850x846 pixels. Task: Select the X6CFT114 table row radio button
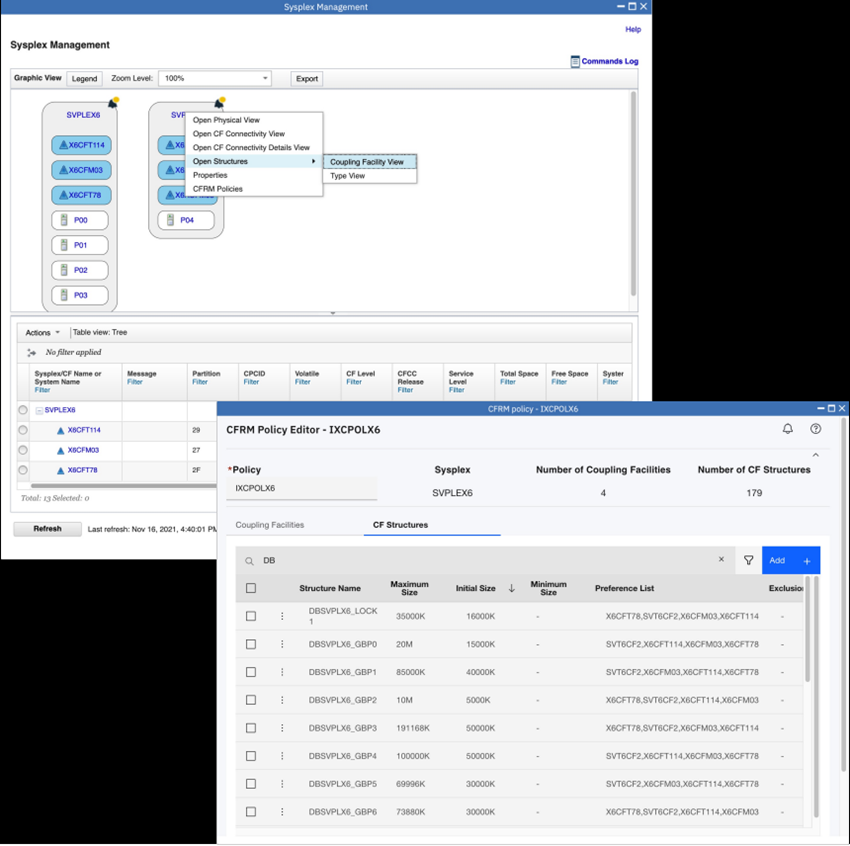(23, 430)
